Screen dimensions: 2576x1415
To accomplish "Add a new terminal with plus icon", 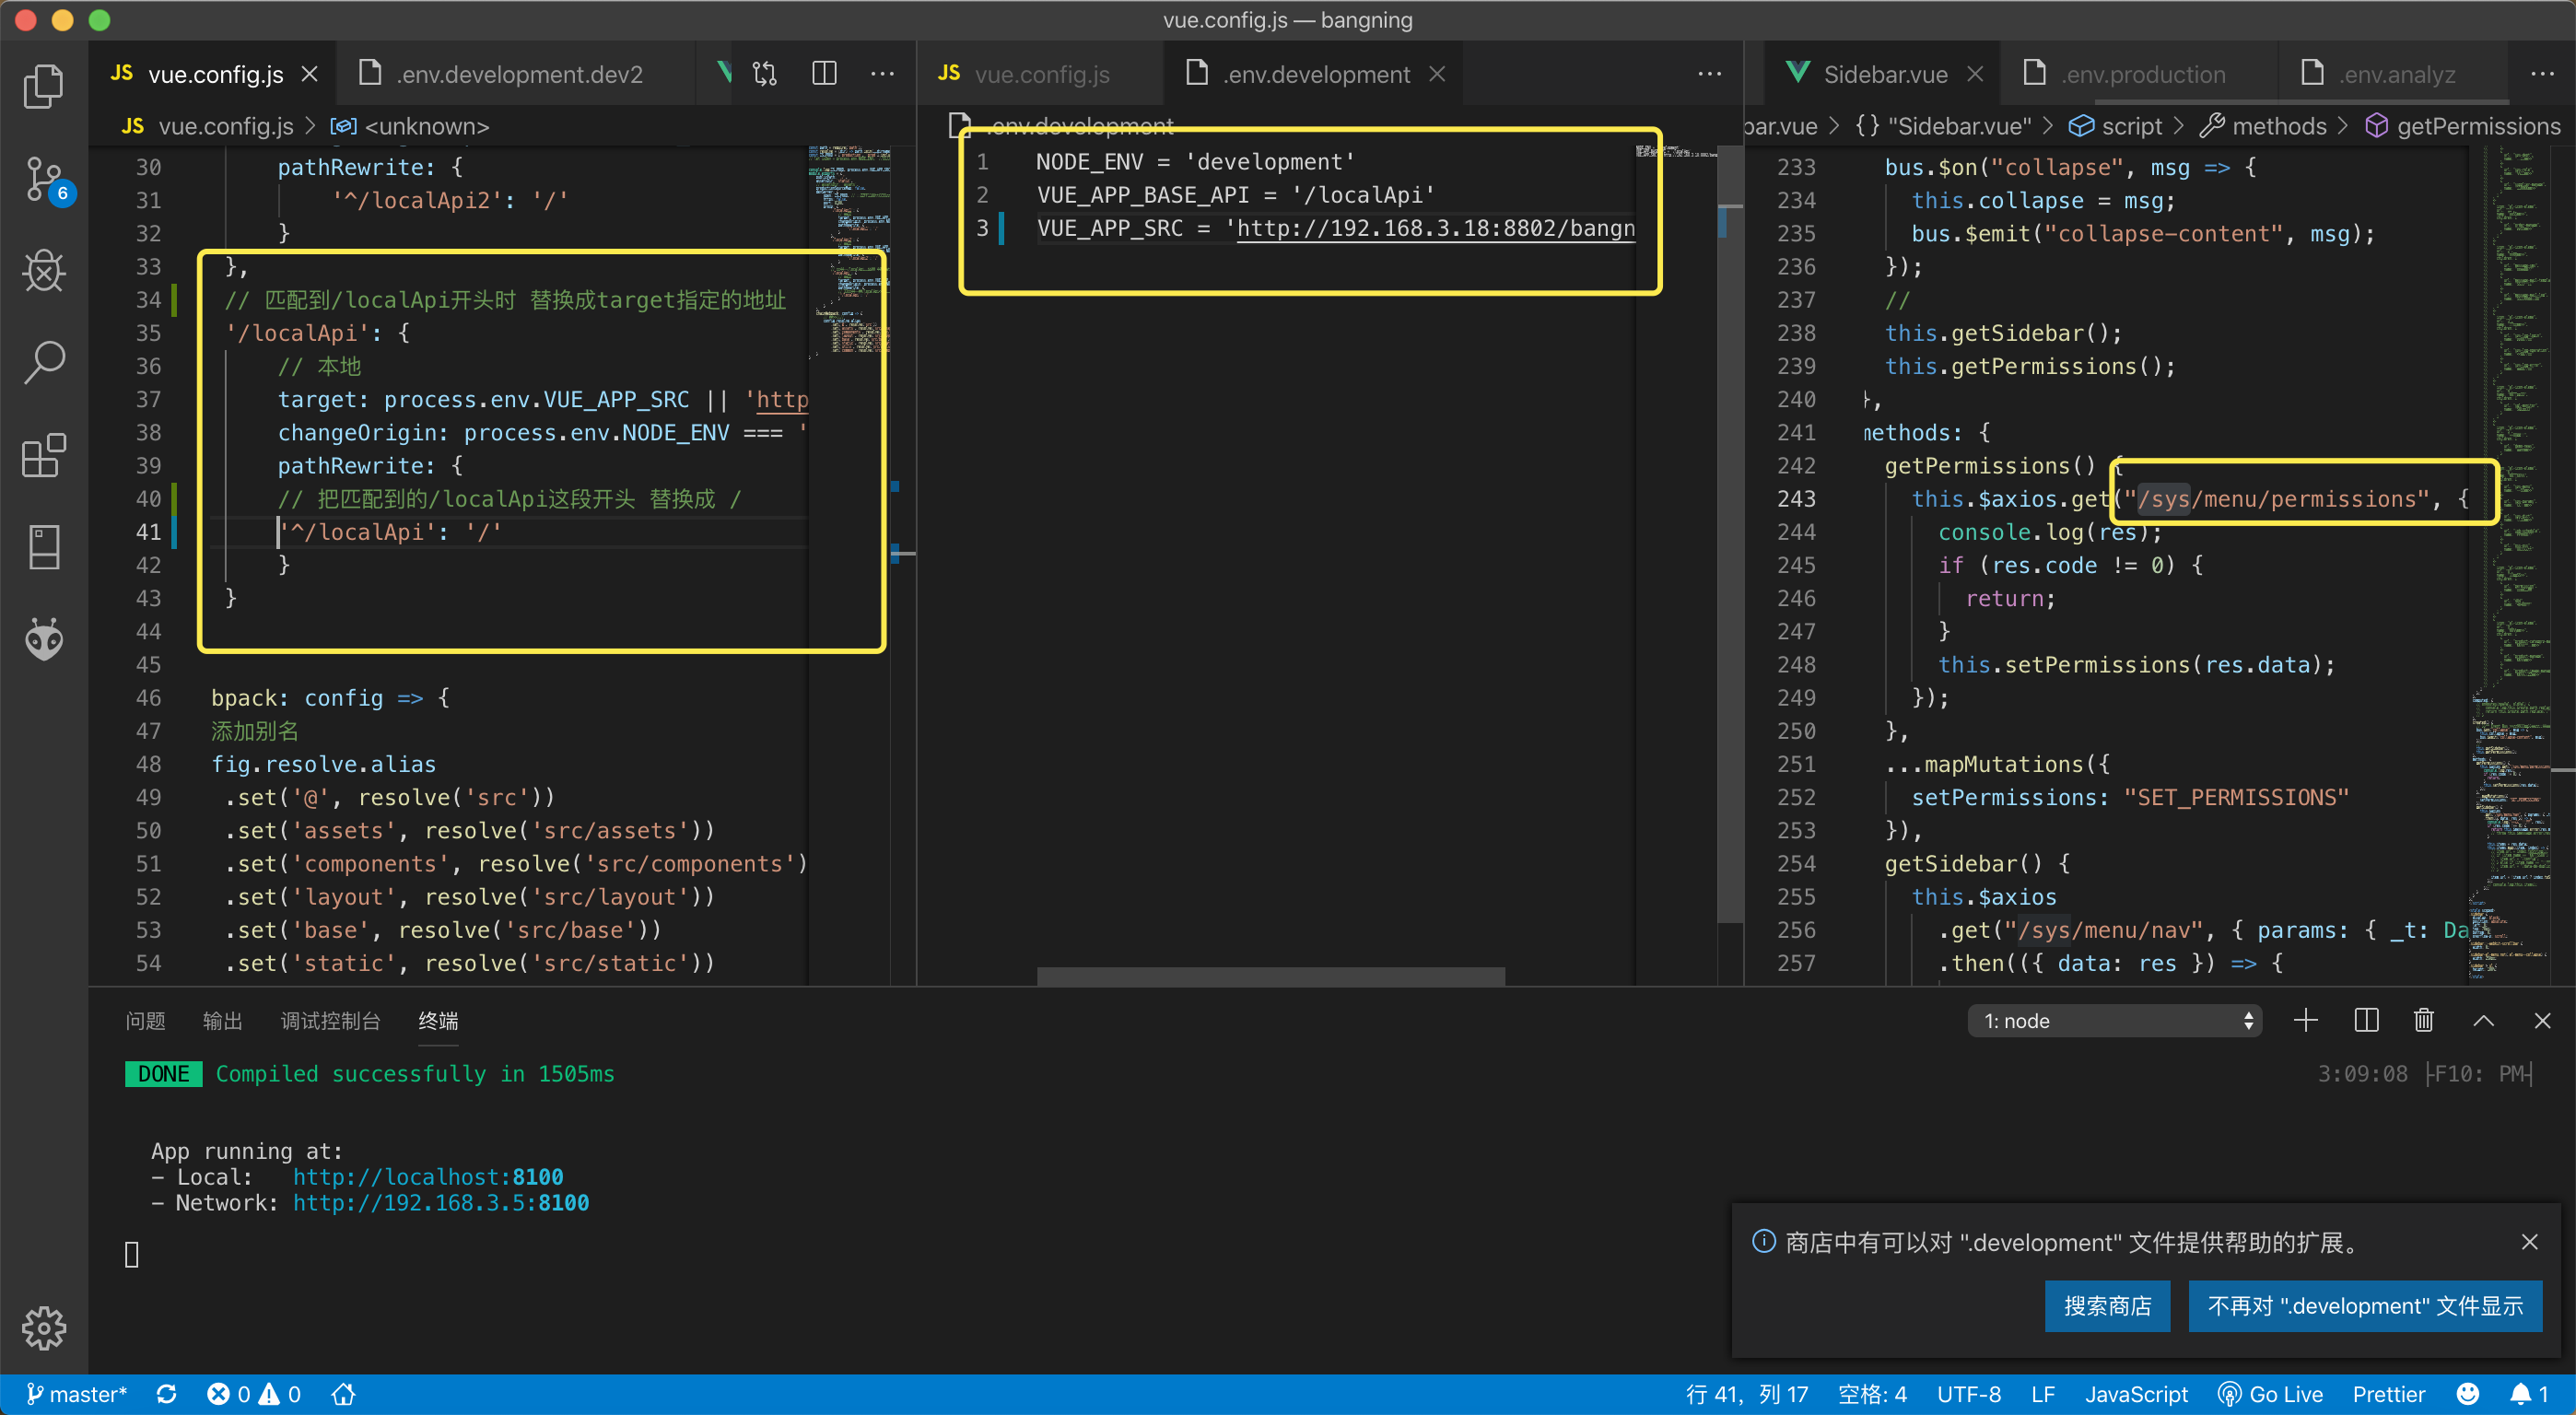I will (x=2305, y=1020).
